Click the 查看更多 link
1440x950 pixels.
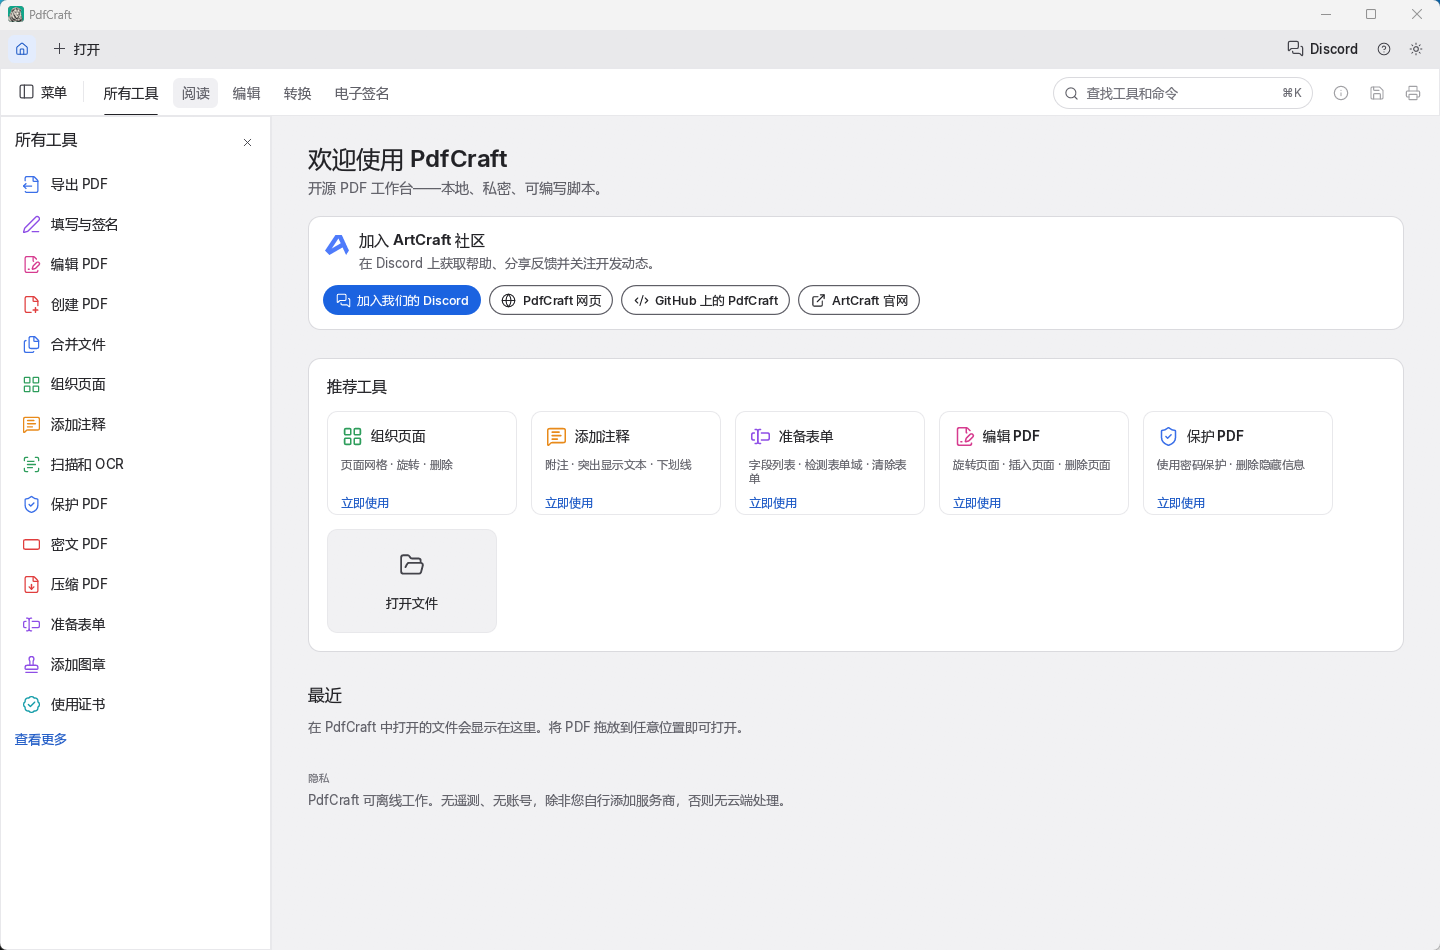(41, 739)
